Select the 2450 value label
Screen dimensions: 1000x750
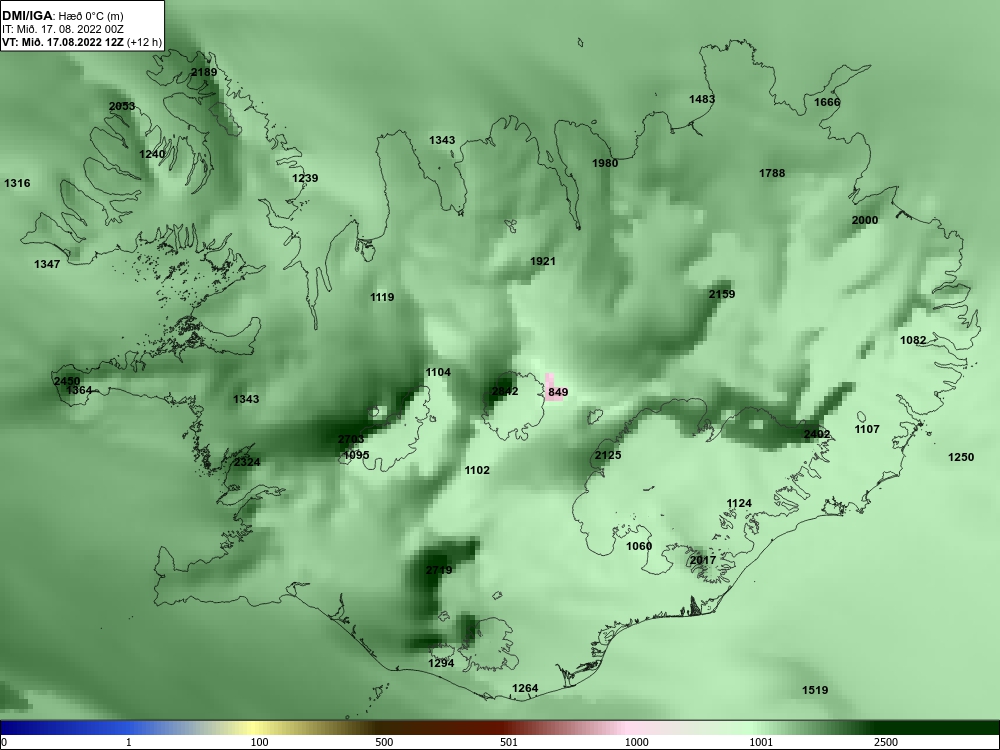click(67, 381)
